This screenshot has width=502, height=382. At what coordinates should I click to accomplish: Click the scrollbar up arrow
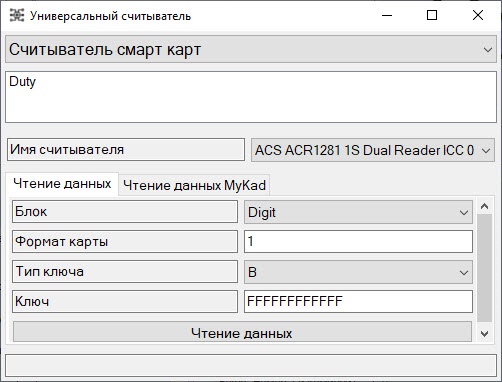pos(485,207)
